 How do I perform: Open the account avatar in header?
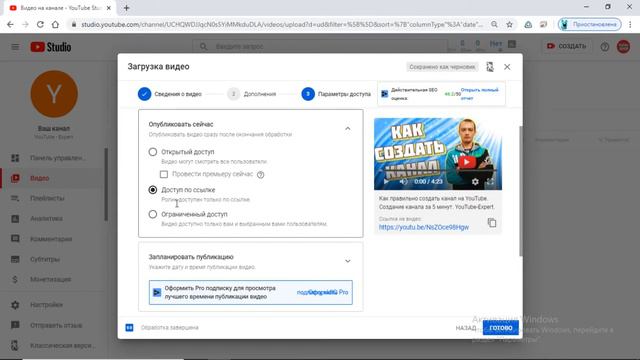623,47
